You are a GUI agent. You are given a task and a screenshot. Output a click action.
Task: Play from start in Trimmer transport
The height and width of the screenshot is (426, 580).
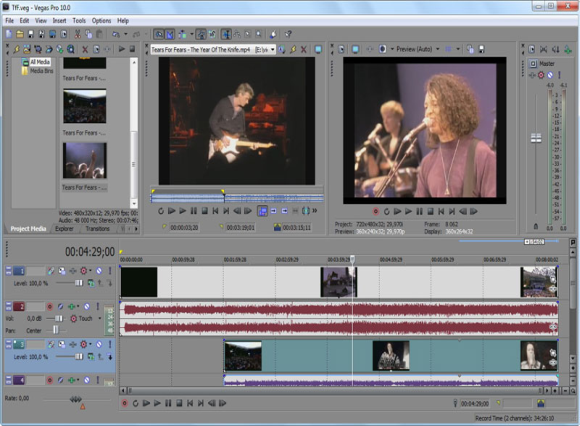172,211
